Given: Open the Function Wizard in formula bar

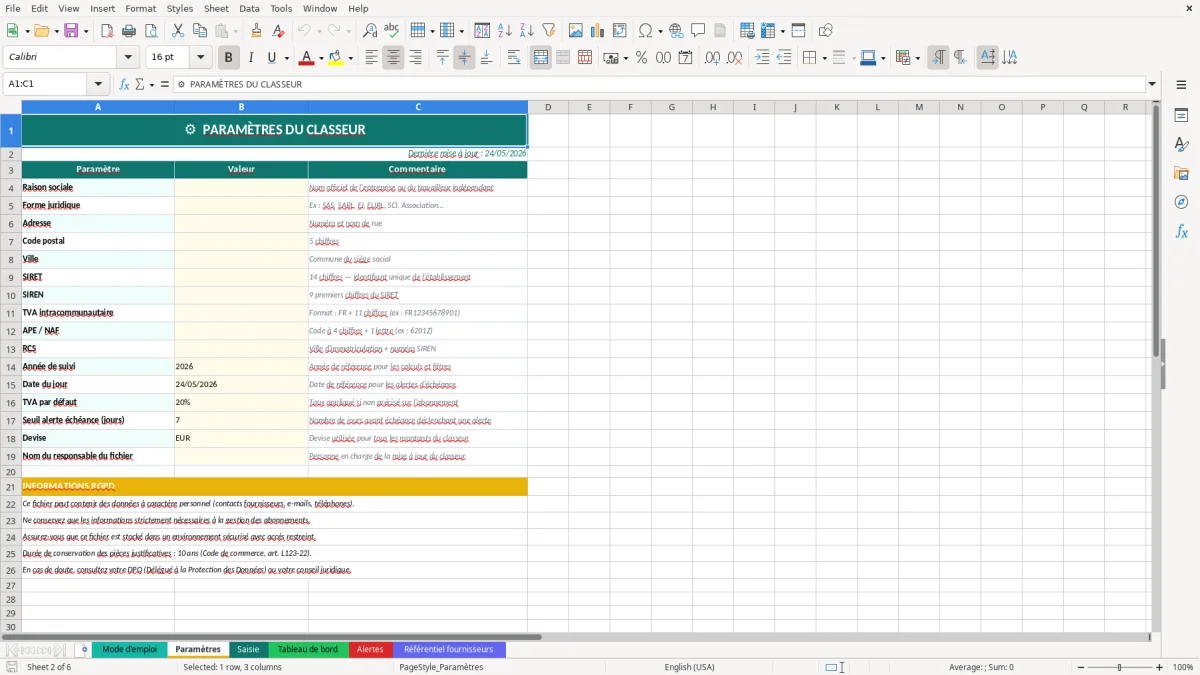Looking at the screenshot, I should (x=124, y=84).
